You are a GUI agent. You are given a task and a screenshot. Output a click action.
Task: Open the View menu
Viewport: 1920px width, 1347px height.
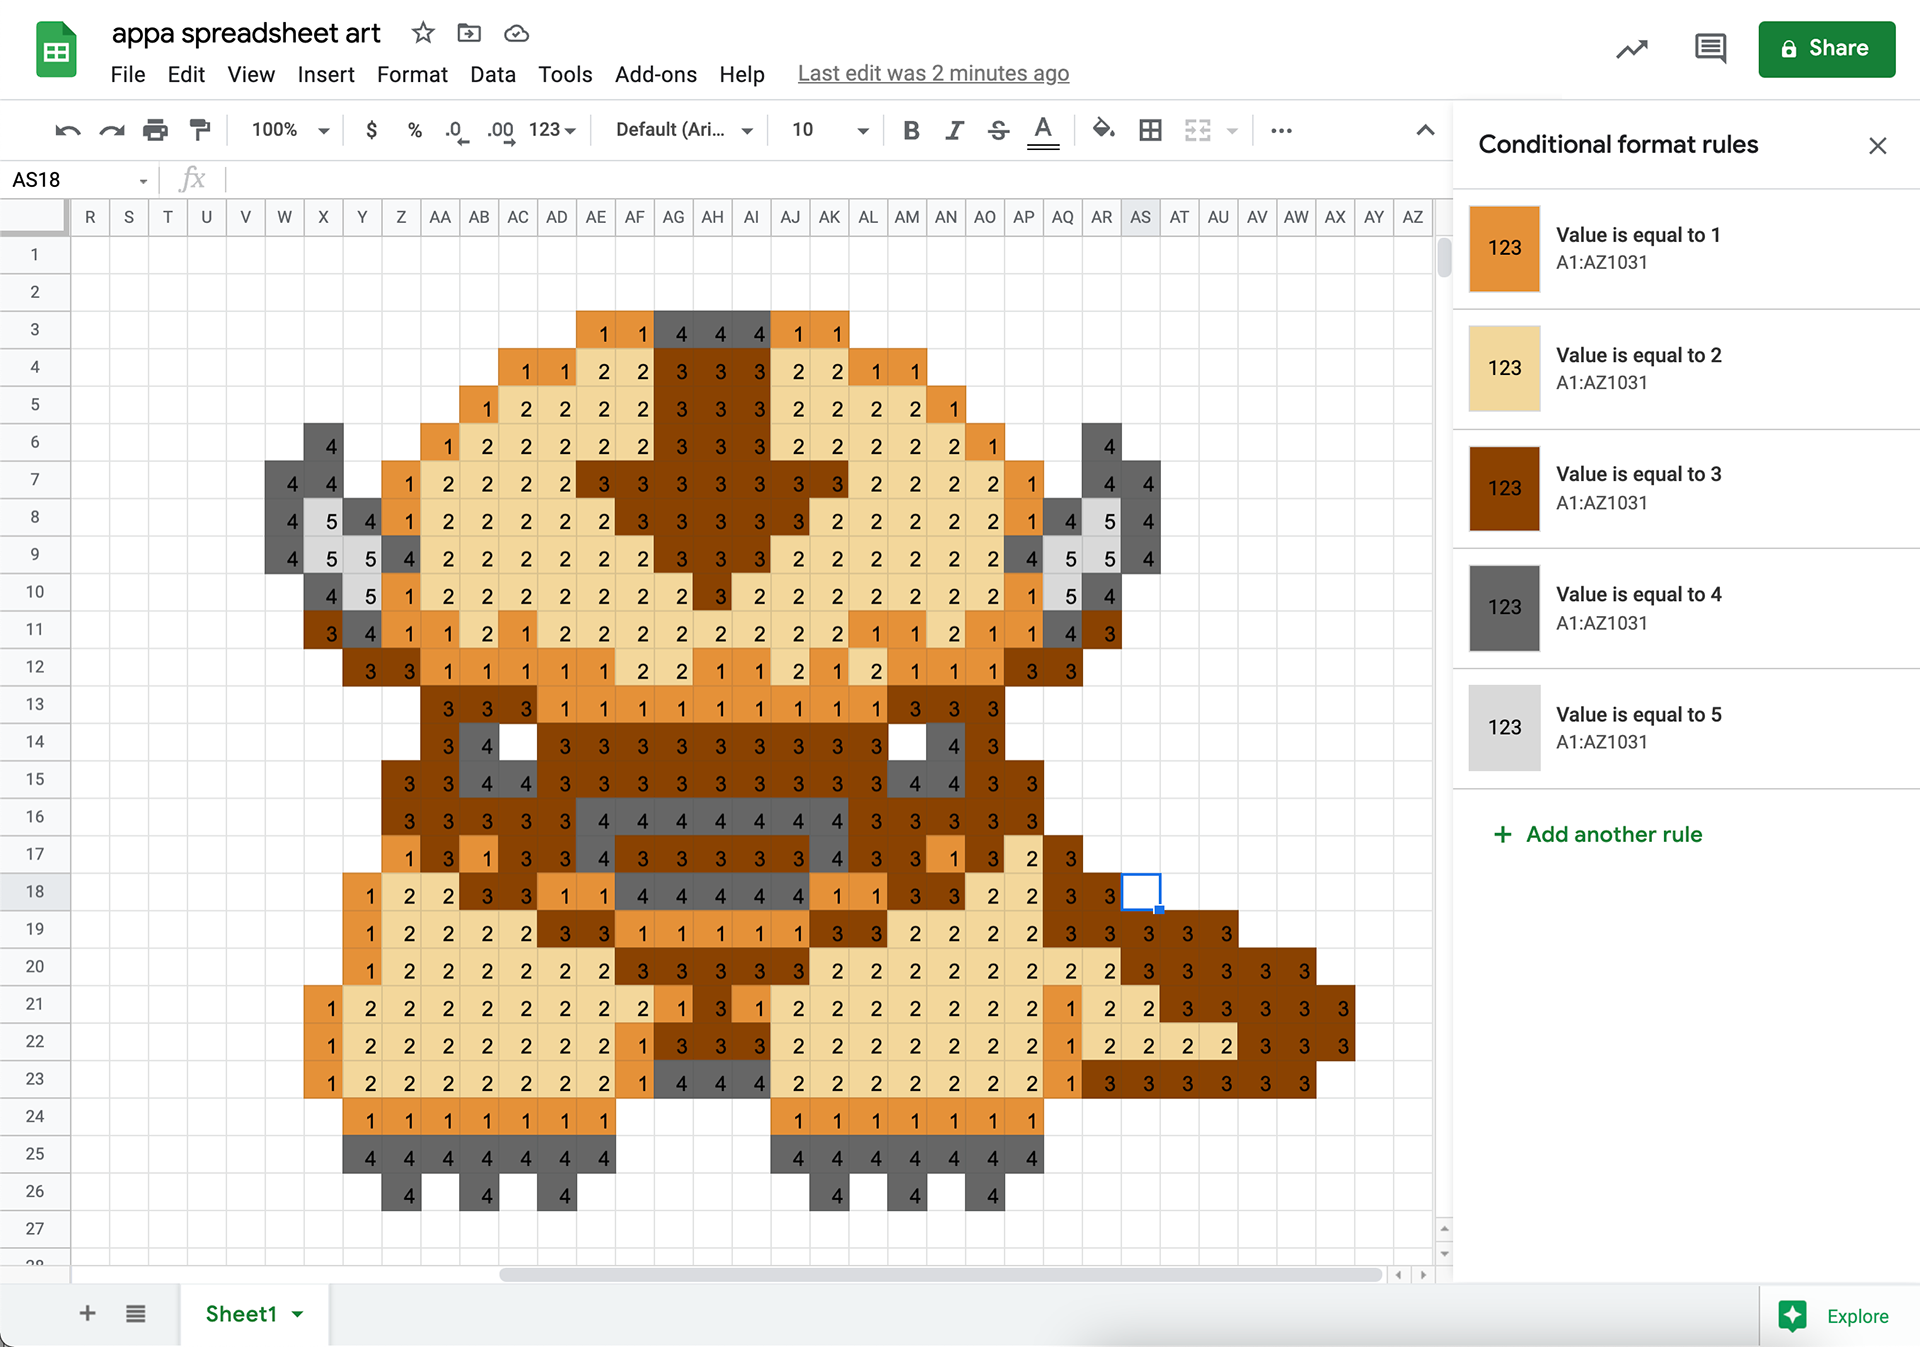(x=251, y=74)
